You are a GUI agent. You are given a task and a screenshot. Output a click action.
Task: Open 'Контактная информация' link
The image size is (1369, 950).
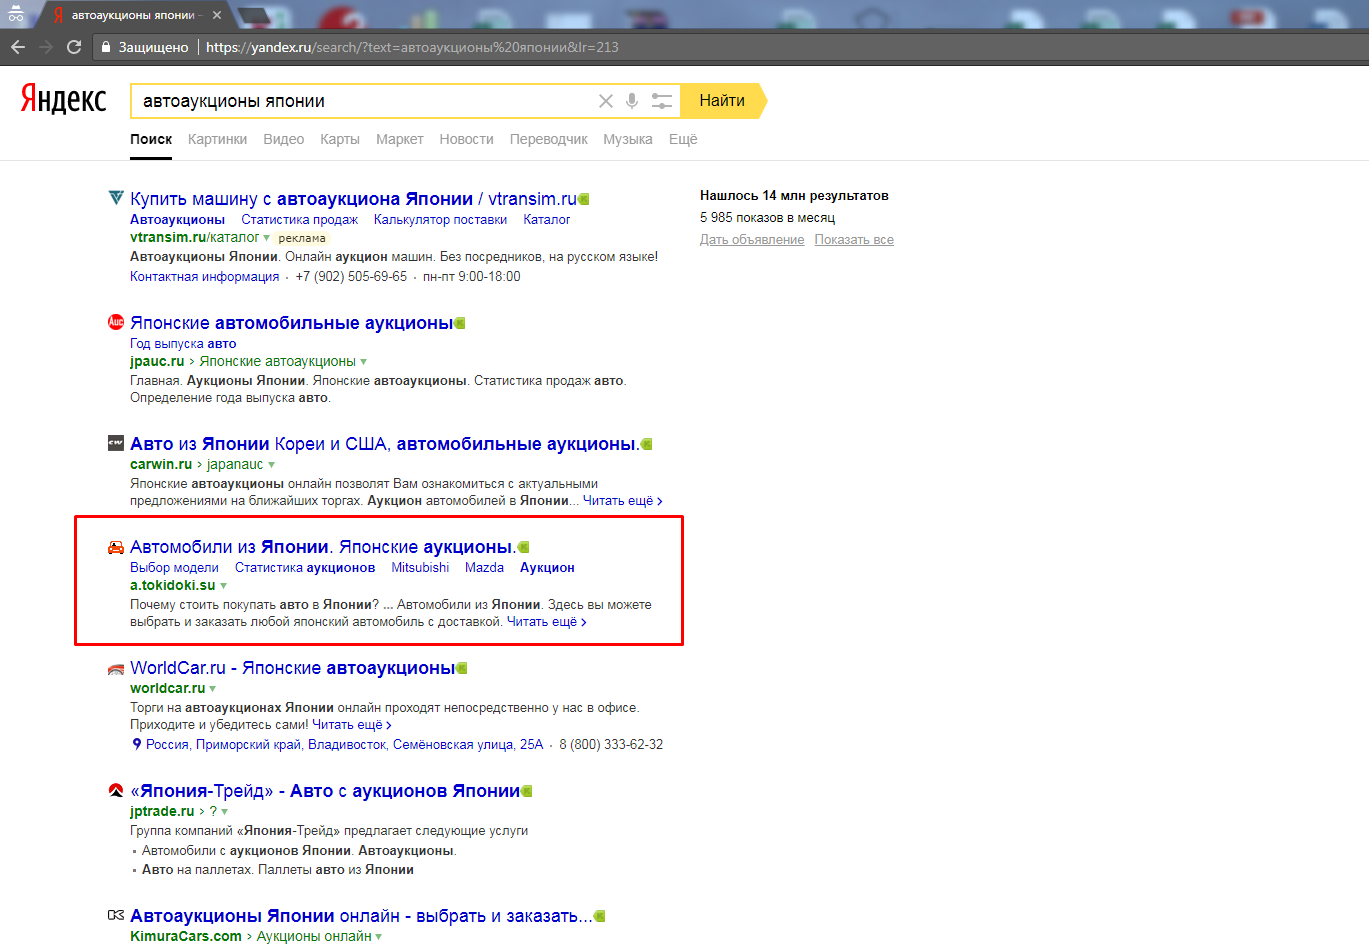pyautogui.click(x=204, y=276)
